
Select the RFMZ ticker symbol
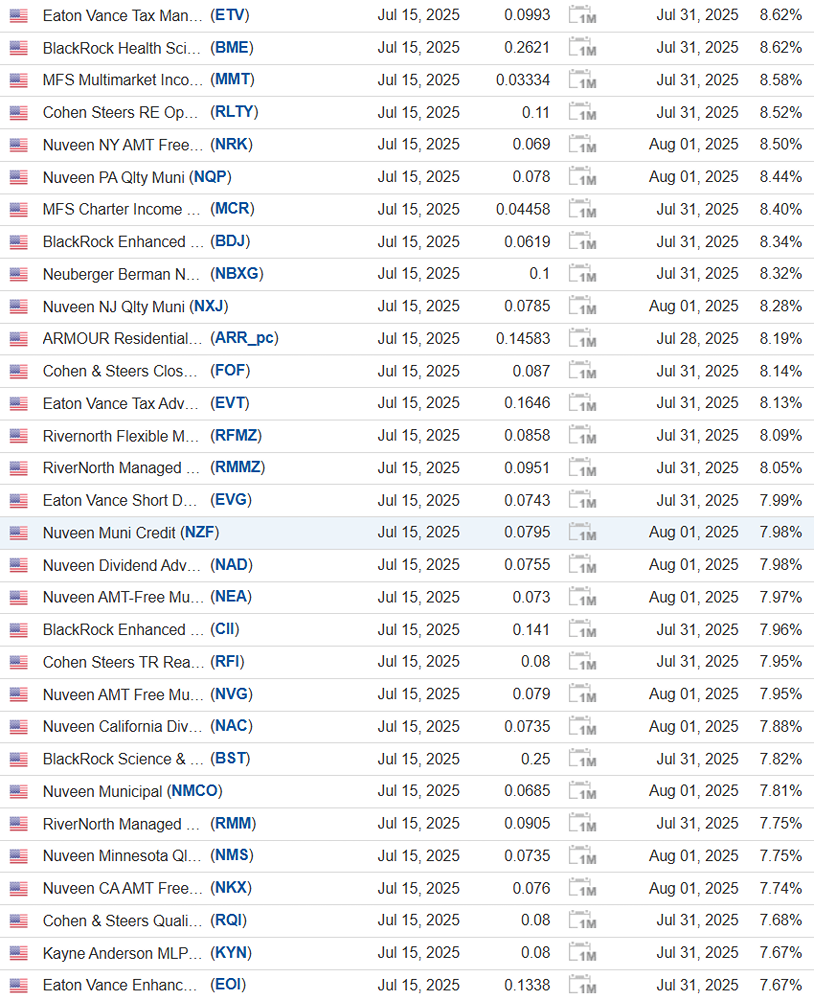[237, 436]
